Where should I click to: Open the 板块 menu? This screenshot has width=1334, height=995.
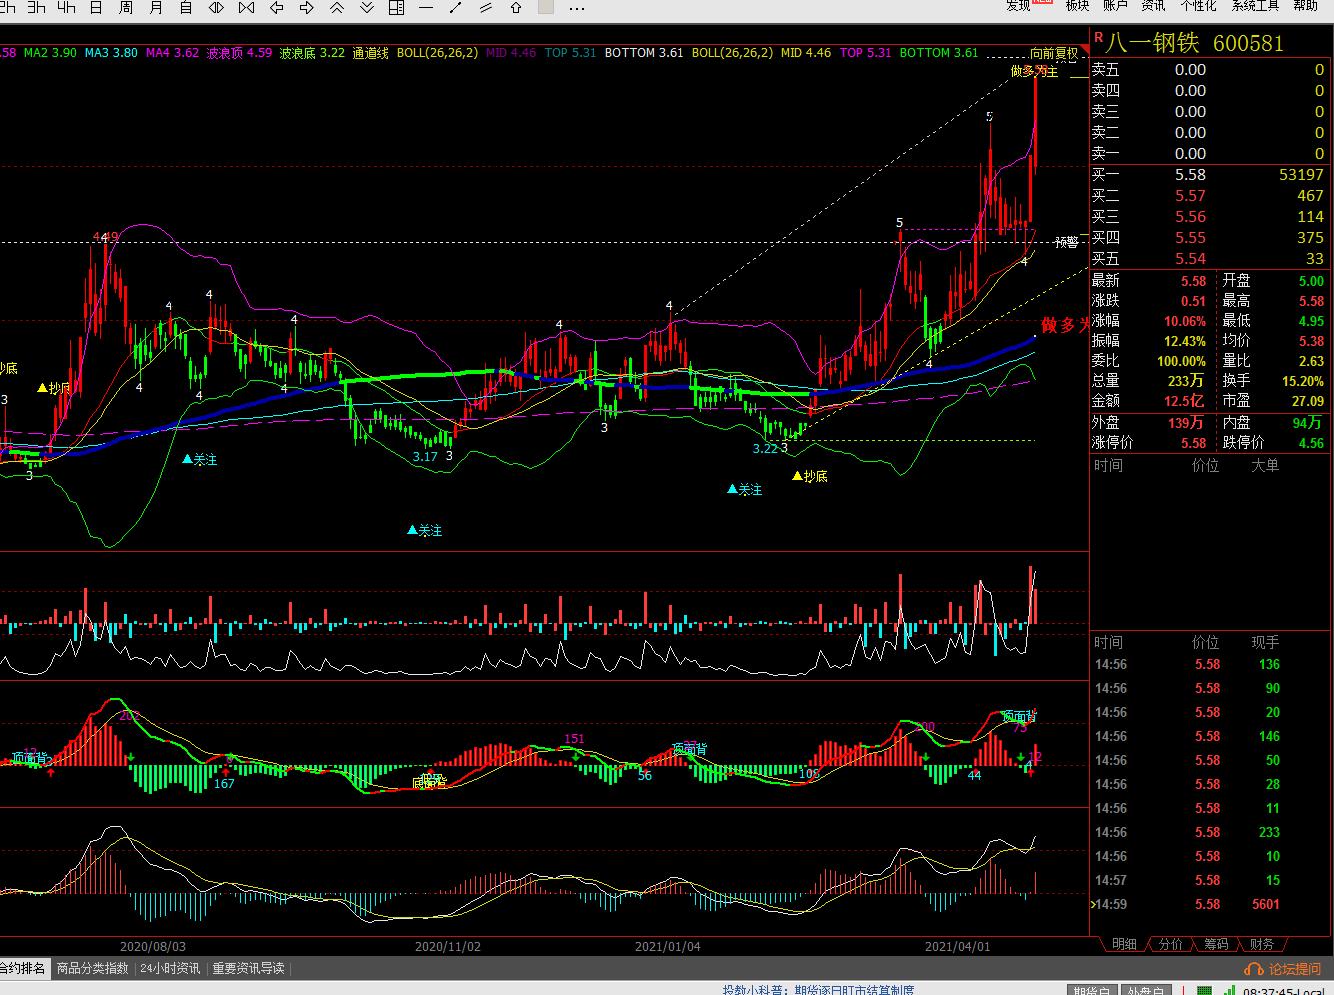1078,5
